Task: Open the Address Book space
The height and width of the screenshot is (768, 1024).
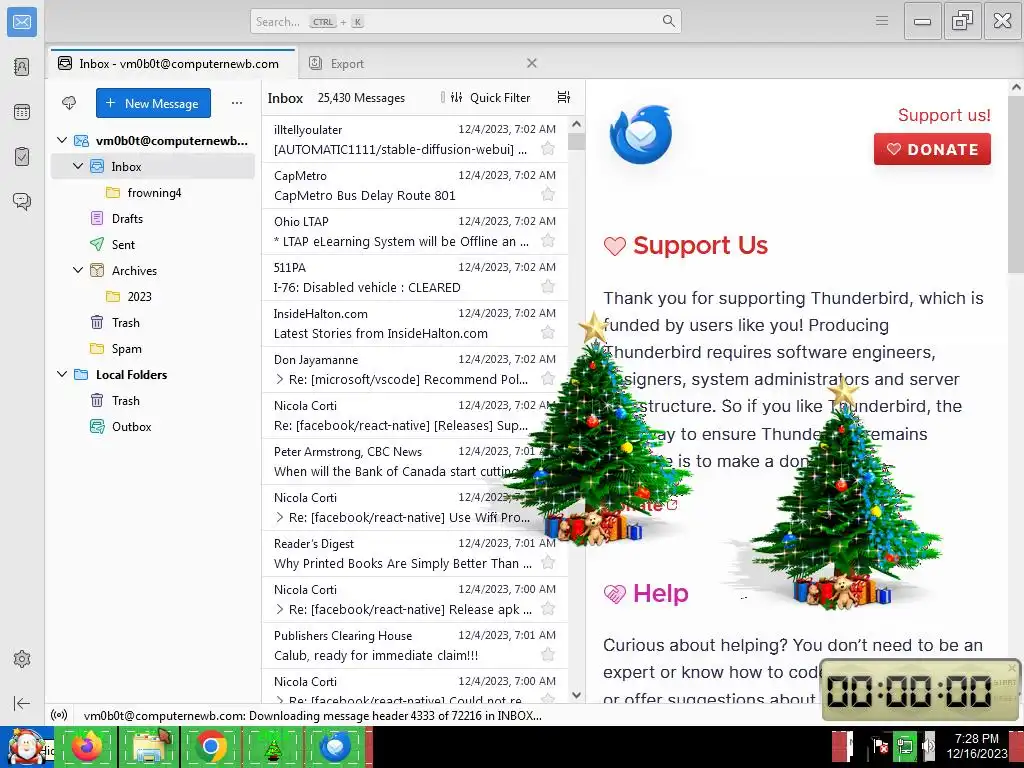Action: coord(22,67)
